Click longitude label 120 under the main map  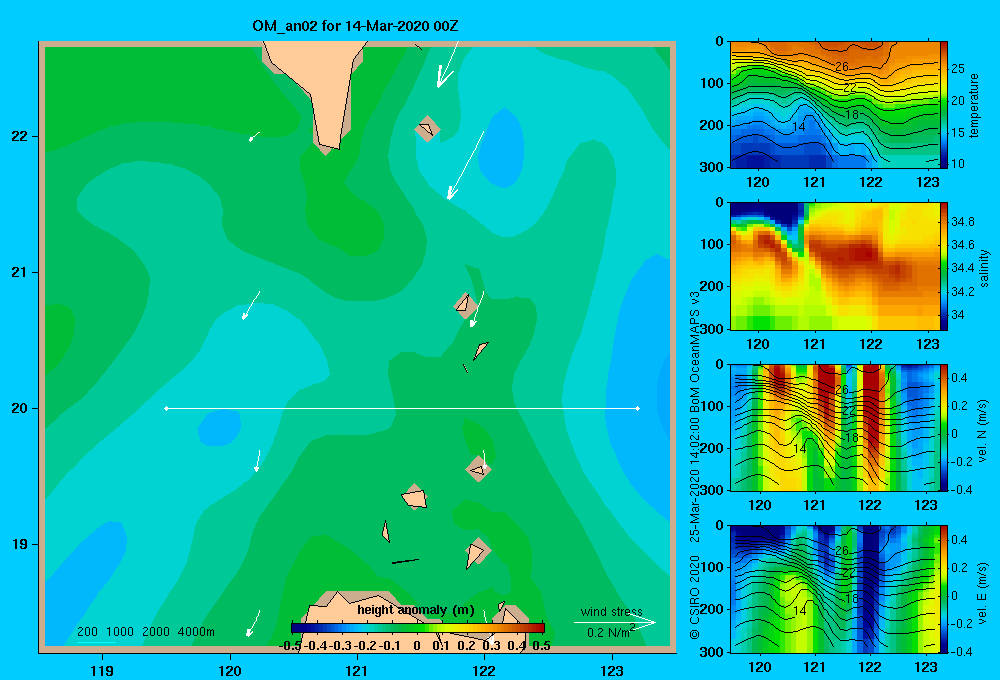point(230,670)
